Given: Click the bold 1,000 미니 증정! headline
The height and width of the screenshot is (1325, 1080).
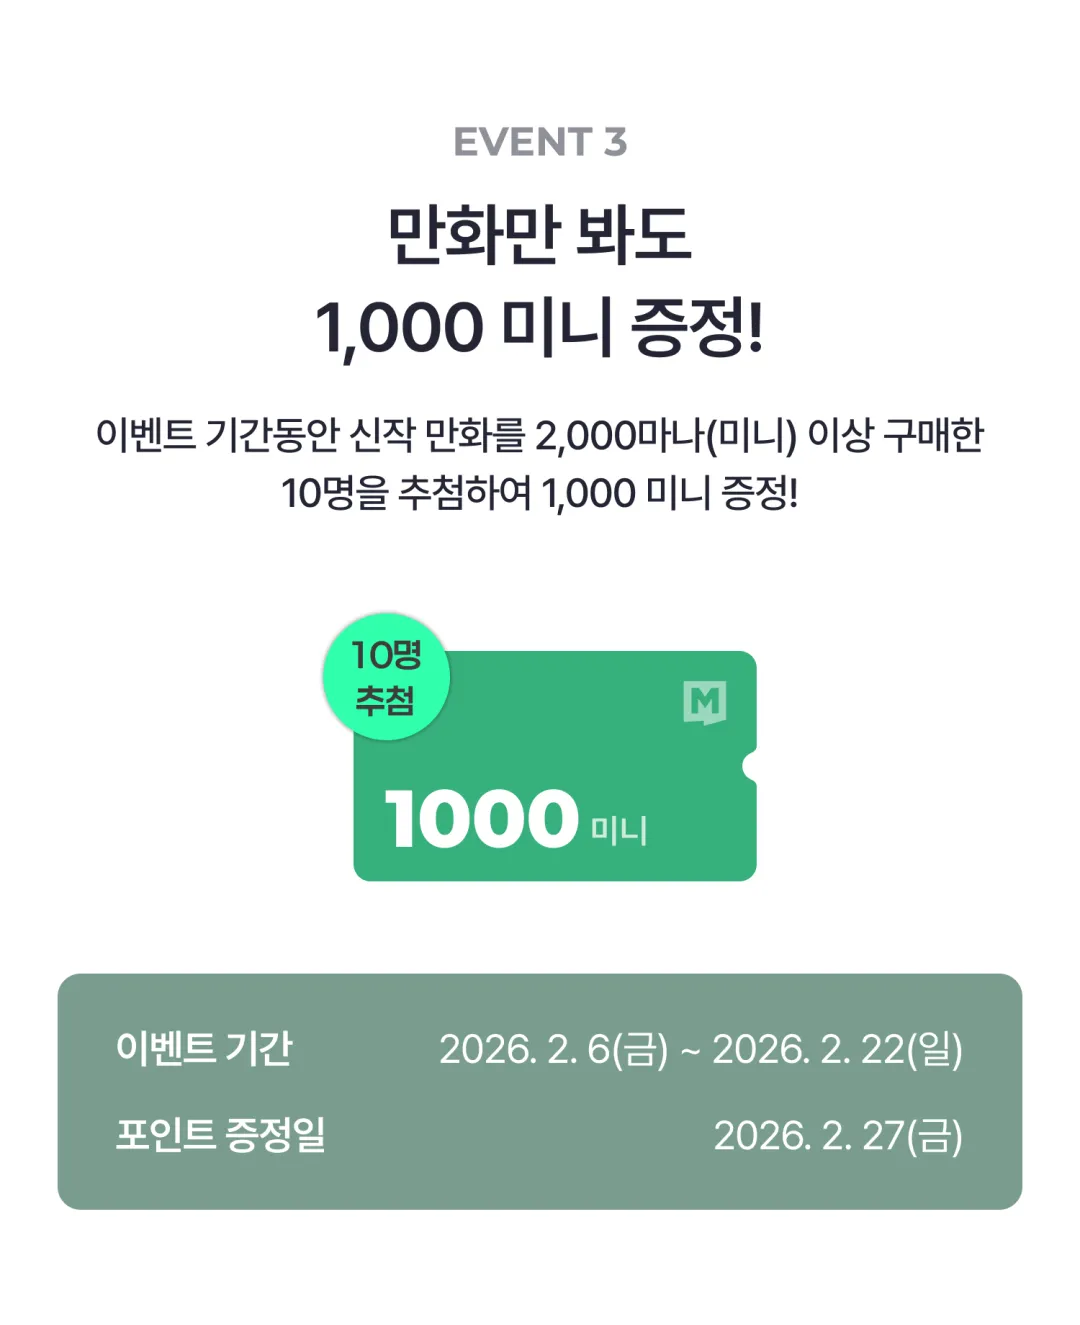Looking at the screenshot, I should click(540, 328).
